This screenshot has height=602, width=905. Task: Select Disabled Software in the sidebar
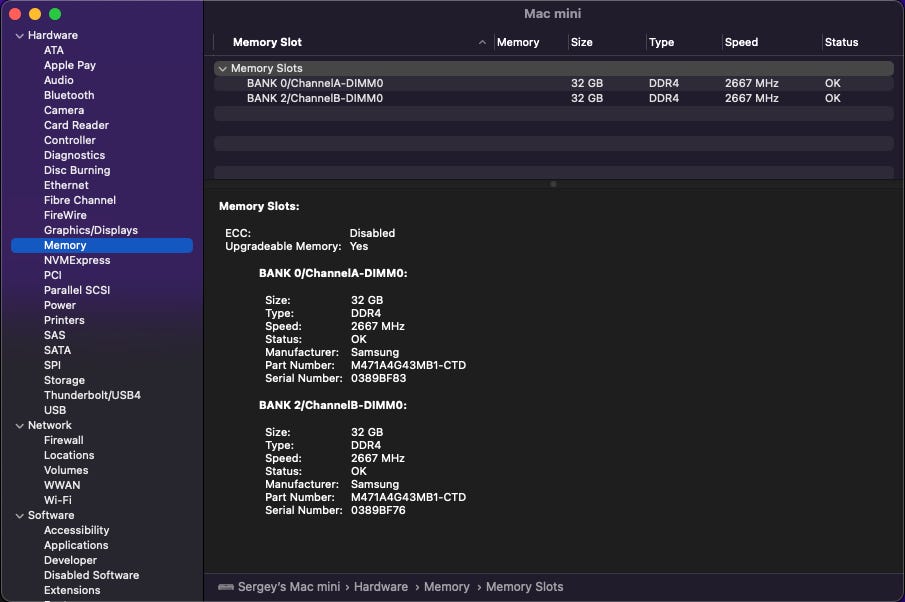click(92, 575)
